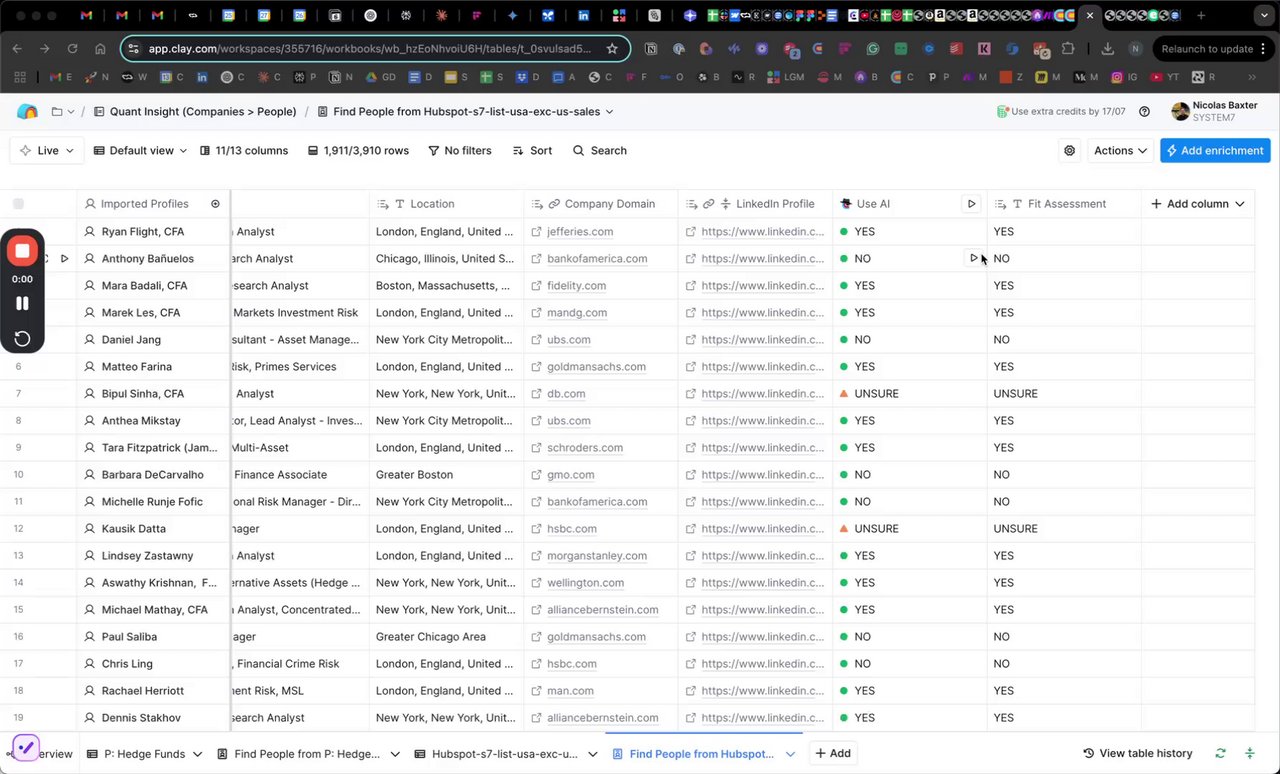Tick the select-all rows checkbox

18,204
